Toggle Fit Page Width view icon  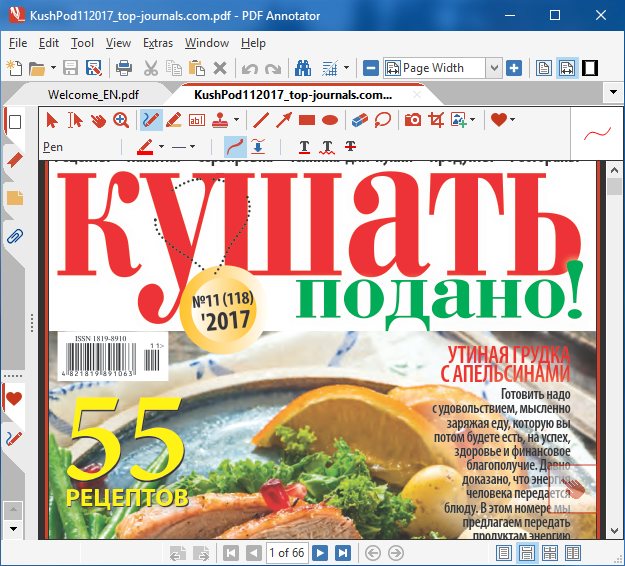tap(567, 68)
